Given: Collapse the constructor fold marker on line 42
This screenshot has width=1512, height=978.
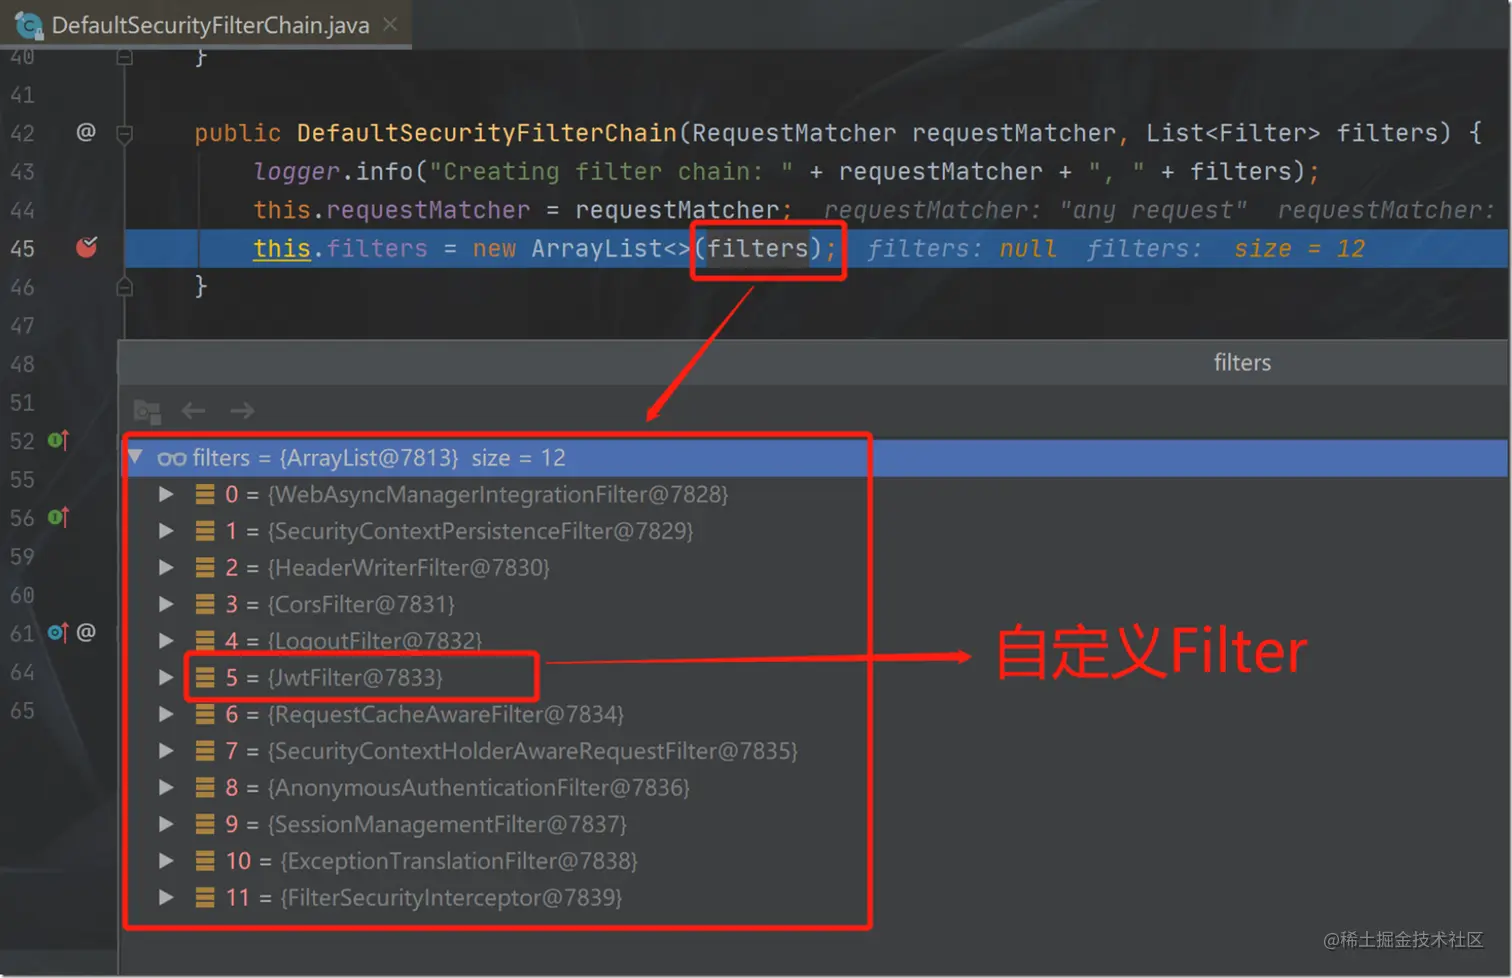Looking at the screenshot, I should click(125, 133).
